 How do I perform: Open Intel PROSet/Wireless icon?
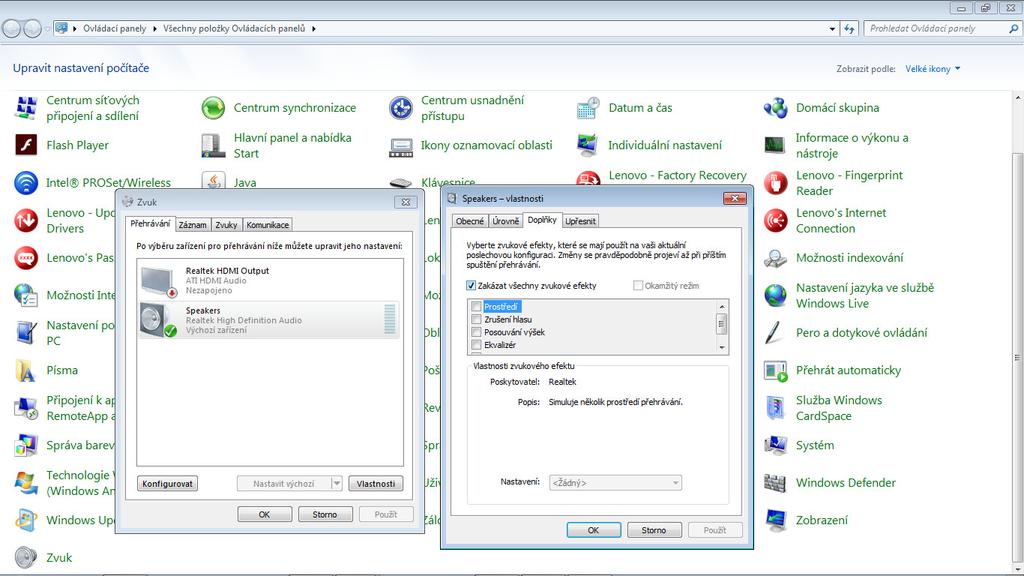click(x=26, y=182)
